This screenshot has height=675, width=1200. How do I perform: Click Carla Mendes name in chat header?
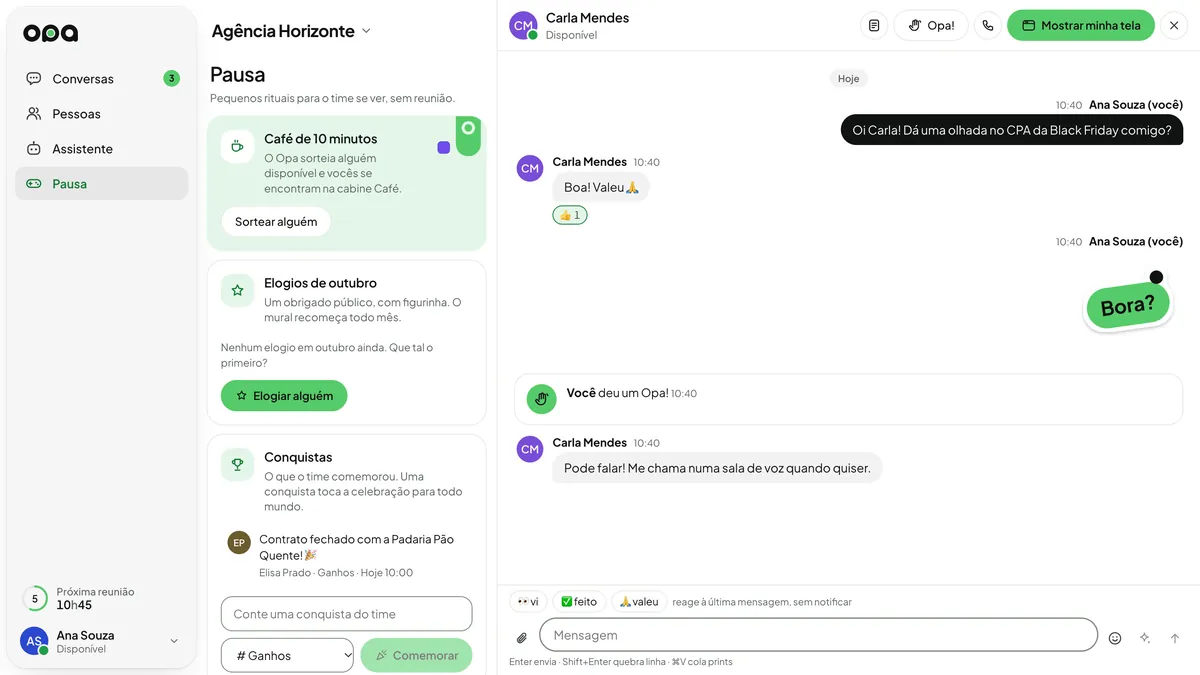pyautogui.click(x=588, y=18)
